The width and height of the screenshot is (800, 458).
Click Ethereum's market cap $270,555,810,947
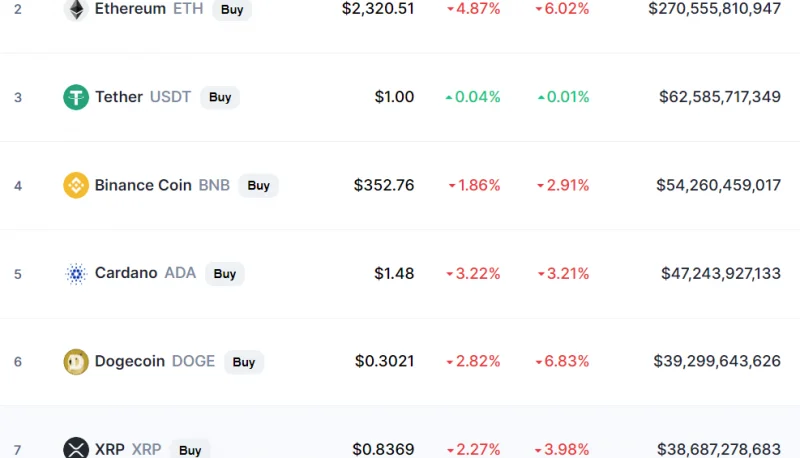[x=714, y=9]
